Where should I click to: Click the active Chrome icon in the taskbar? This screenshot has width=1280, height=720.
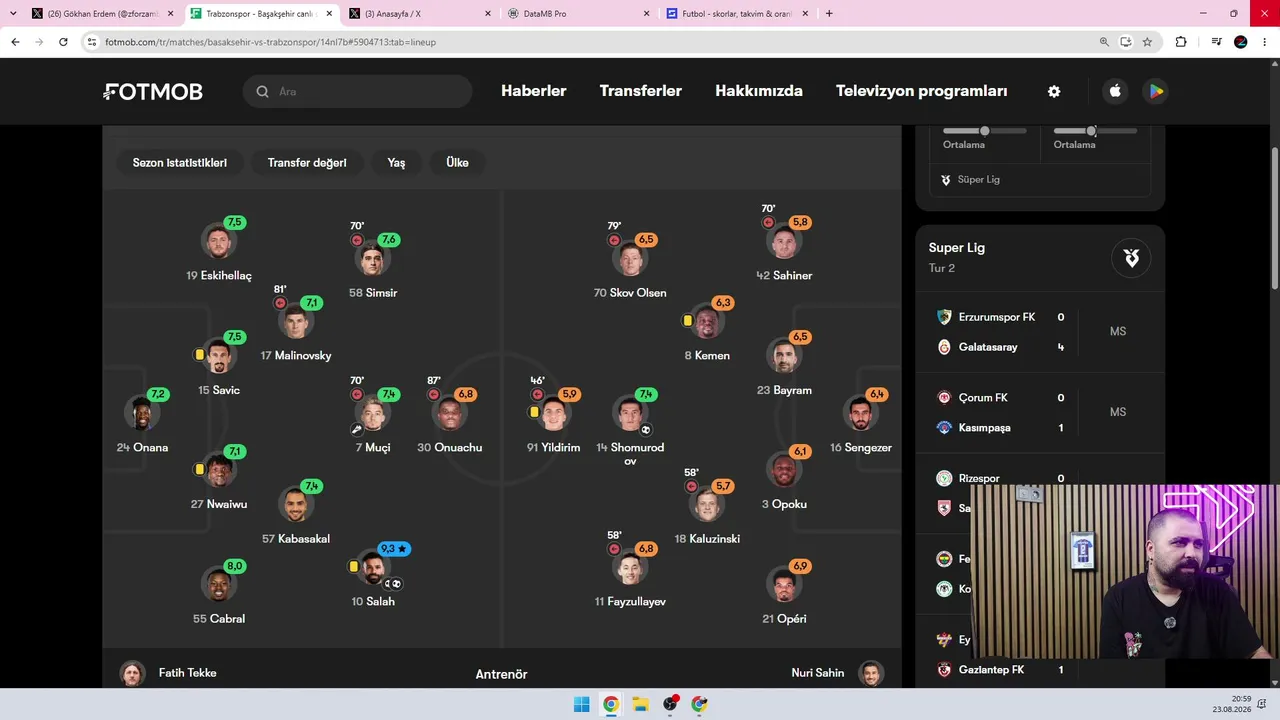click(x=611, y=704)
